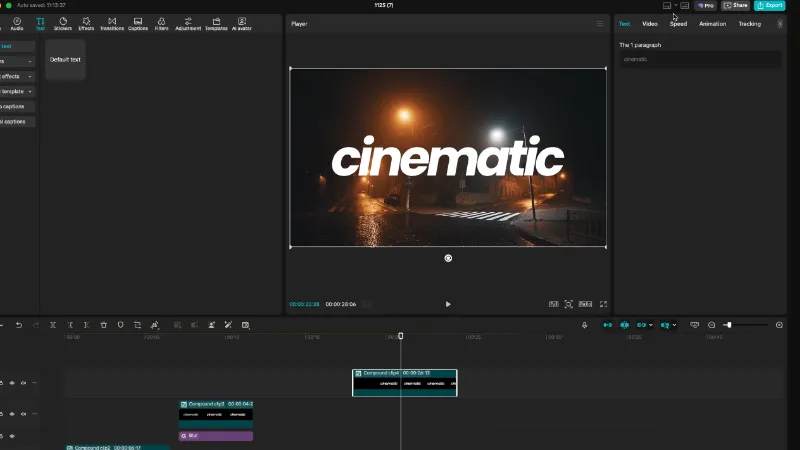Adjust the timeline zoom slider
The width and height of the screenshot is (800, 450).
pyautogui.click(x=729, y=325)
